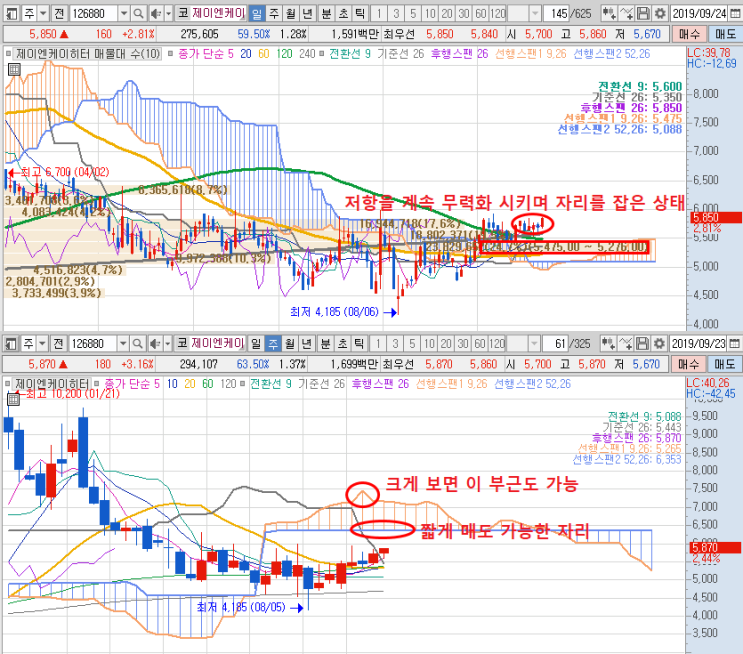This screenshot has height=654, width=743.
Task: Add candlestick chart icon in top toolbar
Action: tap(609, 13)
